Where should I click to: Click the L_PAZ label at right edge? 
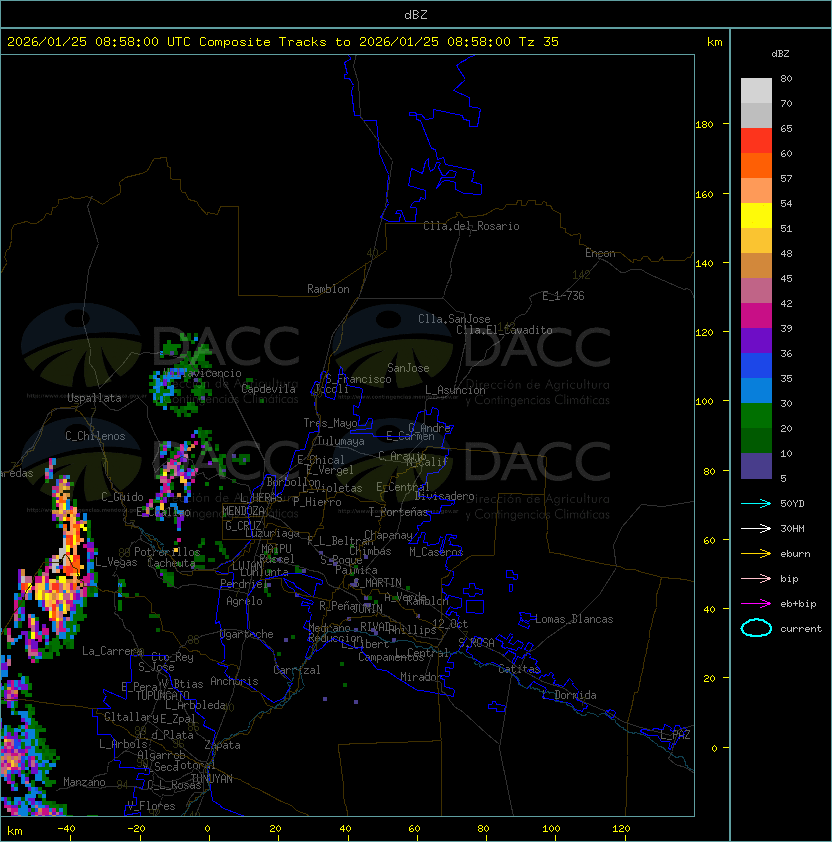point(675,735)
